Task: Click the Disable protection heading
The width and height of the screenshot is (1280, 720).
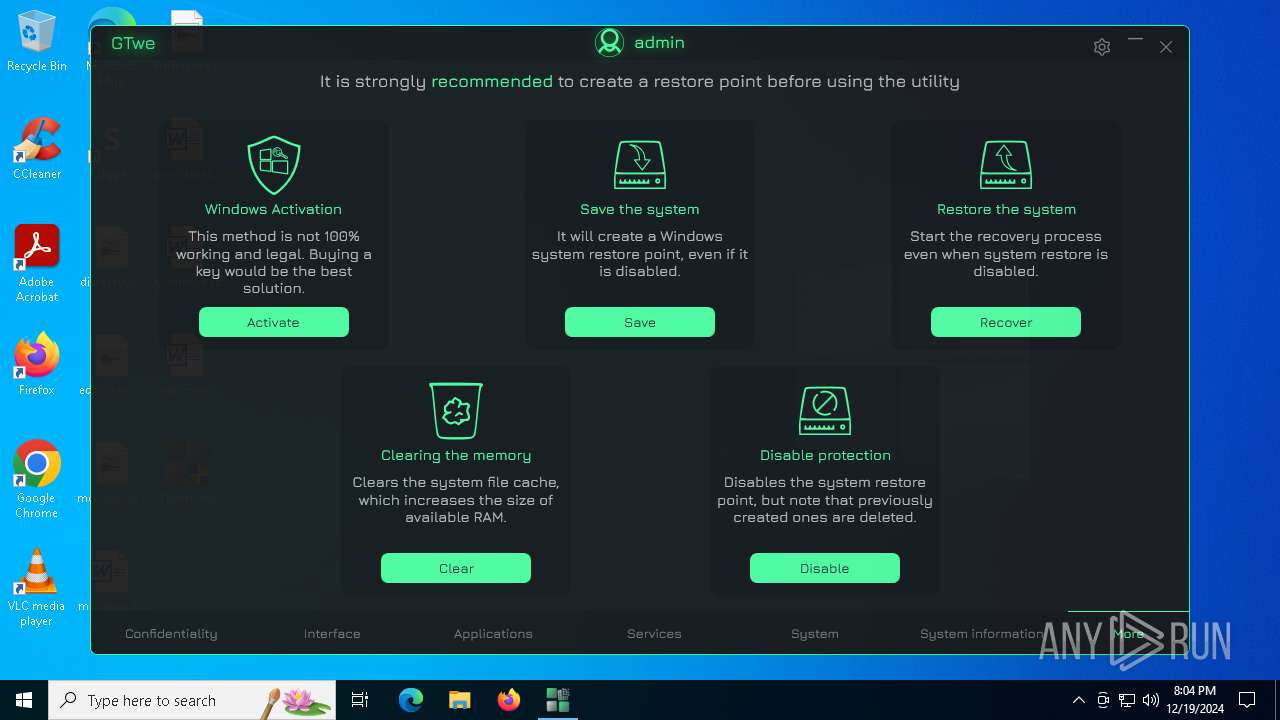Action: [825, 455]
